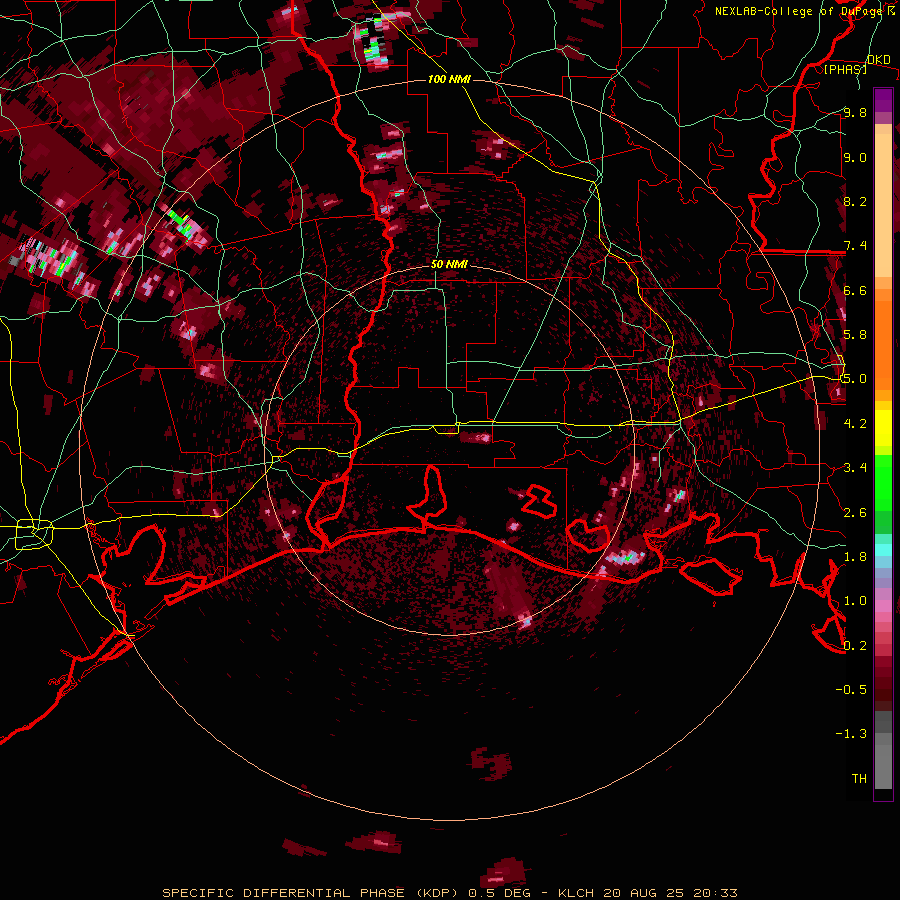Click the KLCH radar site identifier
Screen dimensions: 900x900
click(x=577, y=893)
